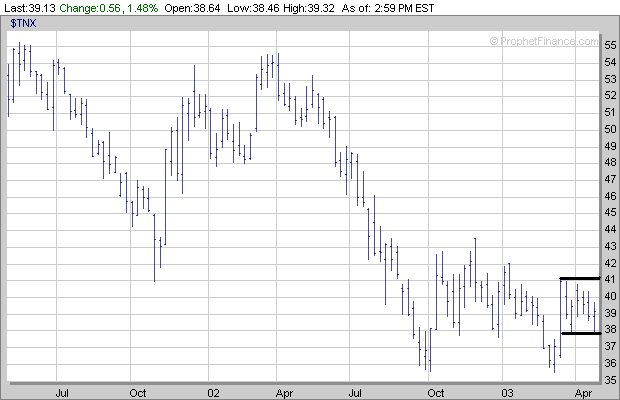This screenshot has width=620, height=400.
Task: Select the Last:39.13 price value
Action: pos(30,8)
